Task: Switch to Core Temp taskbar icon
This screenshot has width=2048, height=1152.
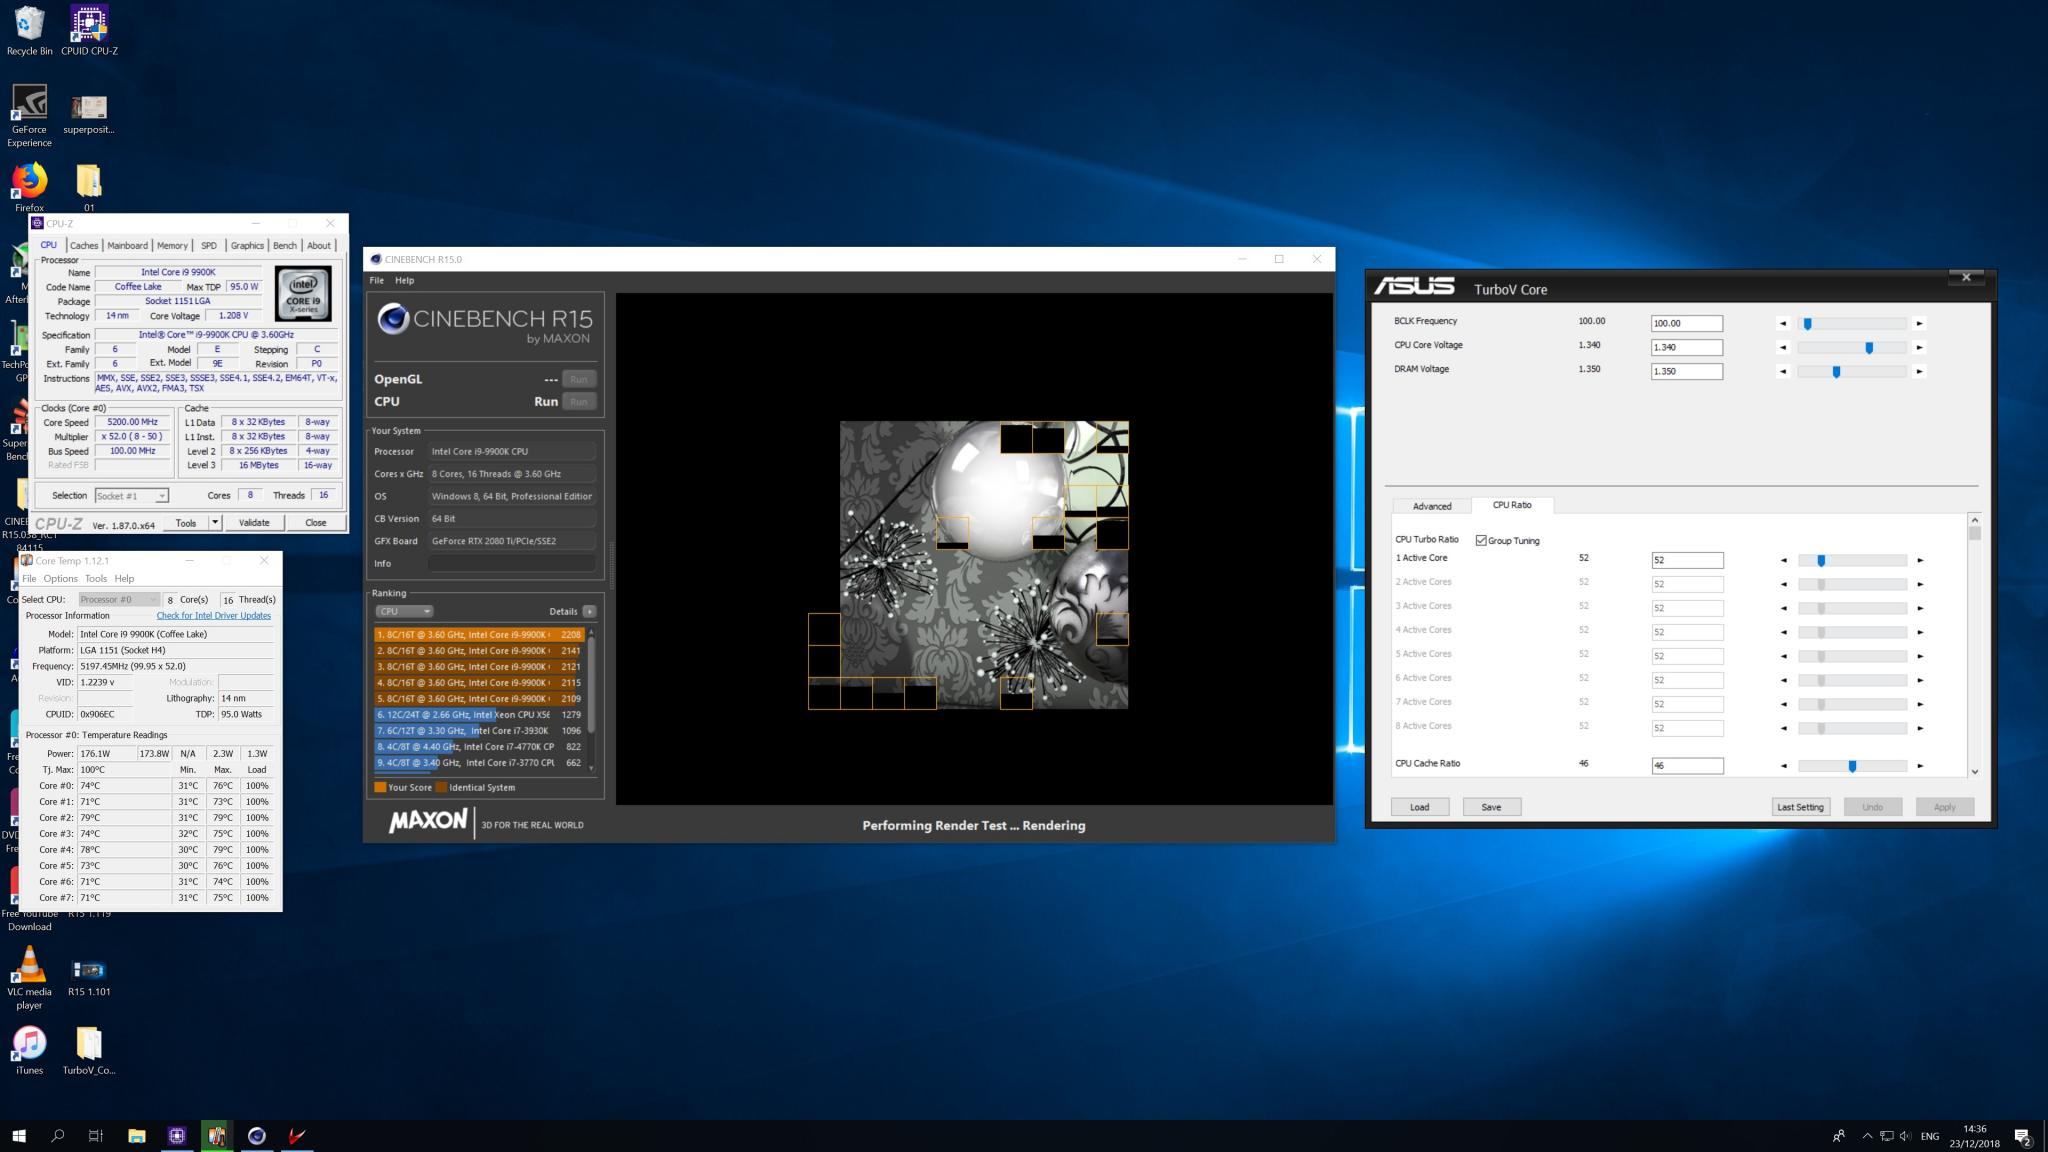Action: [x=217, y=1135]
